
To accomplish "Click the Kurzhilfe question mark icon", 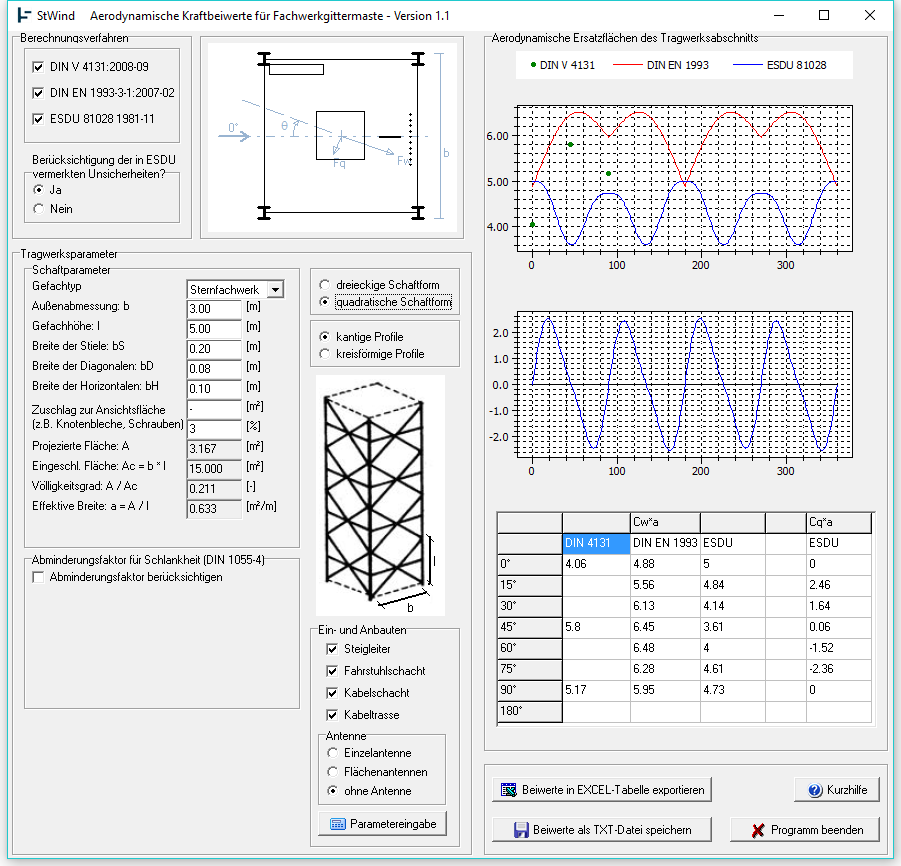I will coord(815,790).
